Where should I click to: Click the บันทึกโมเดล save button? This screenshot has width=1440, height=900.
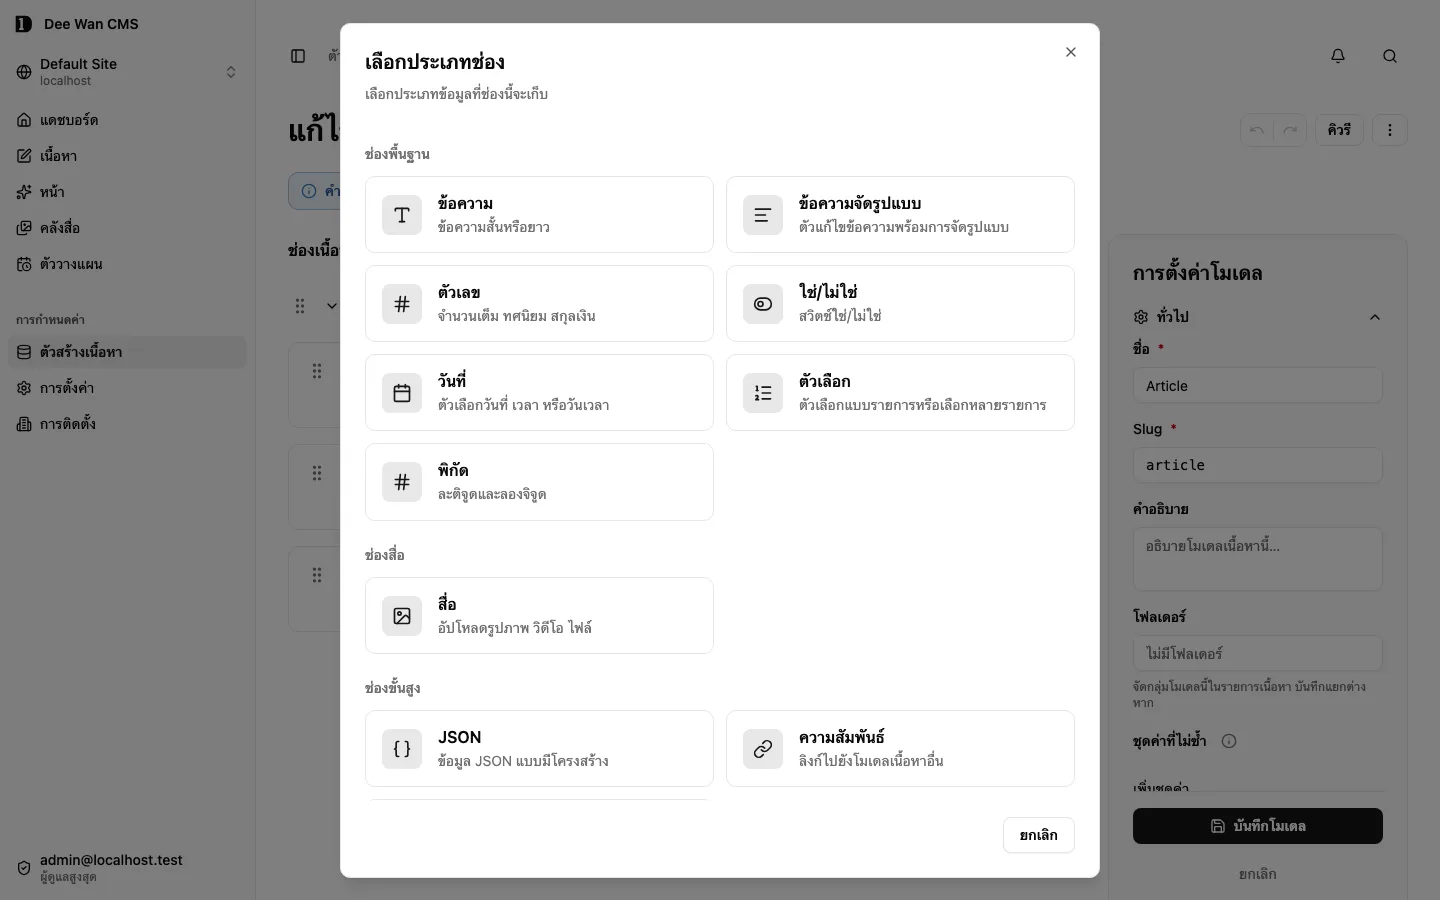[1258, 826]
